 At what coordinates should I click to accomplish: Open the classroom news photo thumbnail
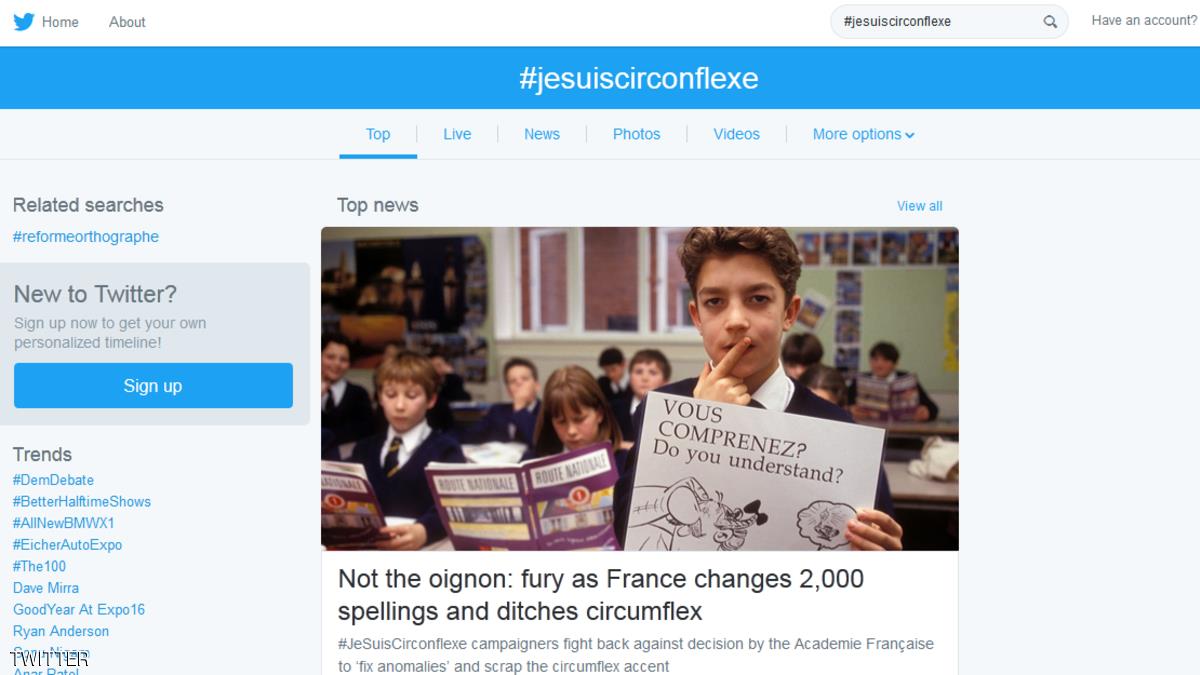[x=640, y=389]
